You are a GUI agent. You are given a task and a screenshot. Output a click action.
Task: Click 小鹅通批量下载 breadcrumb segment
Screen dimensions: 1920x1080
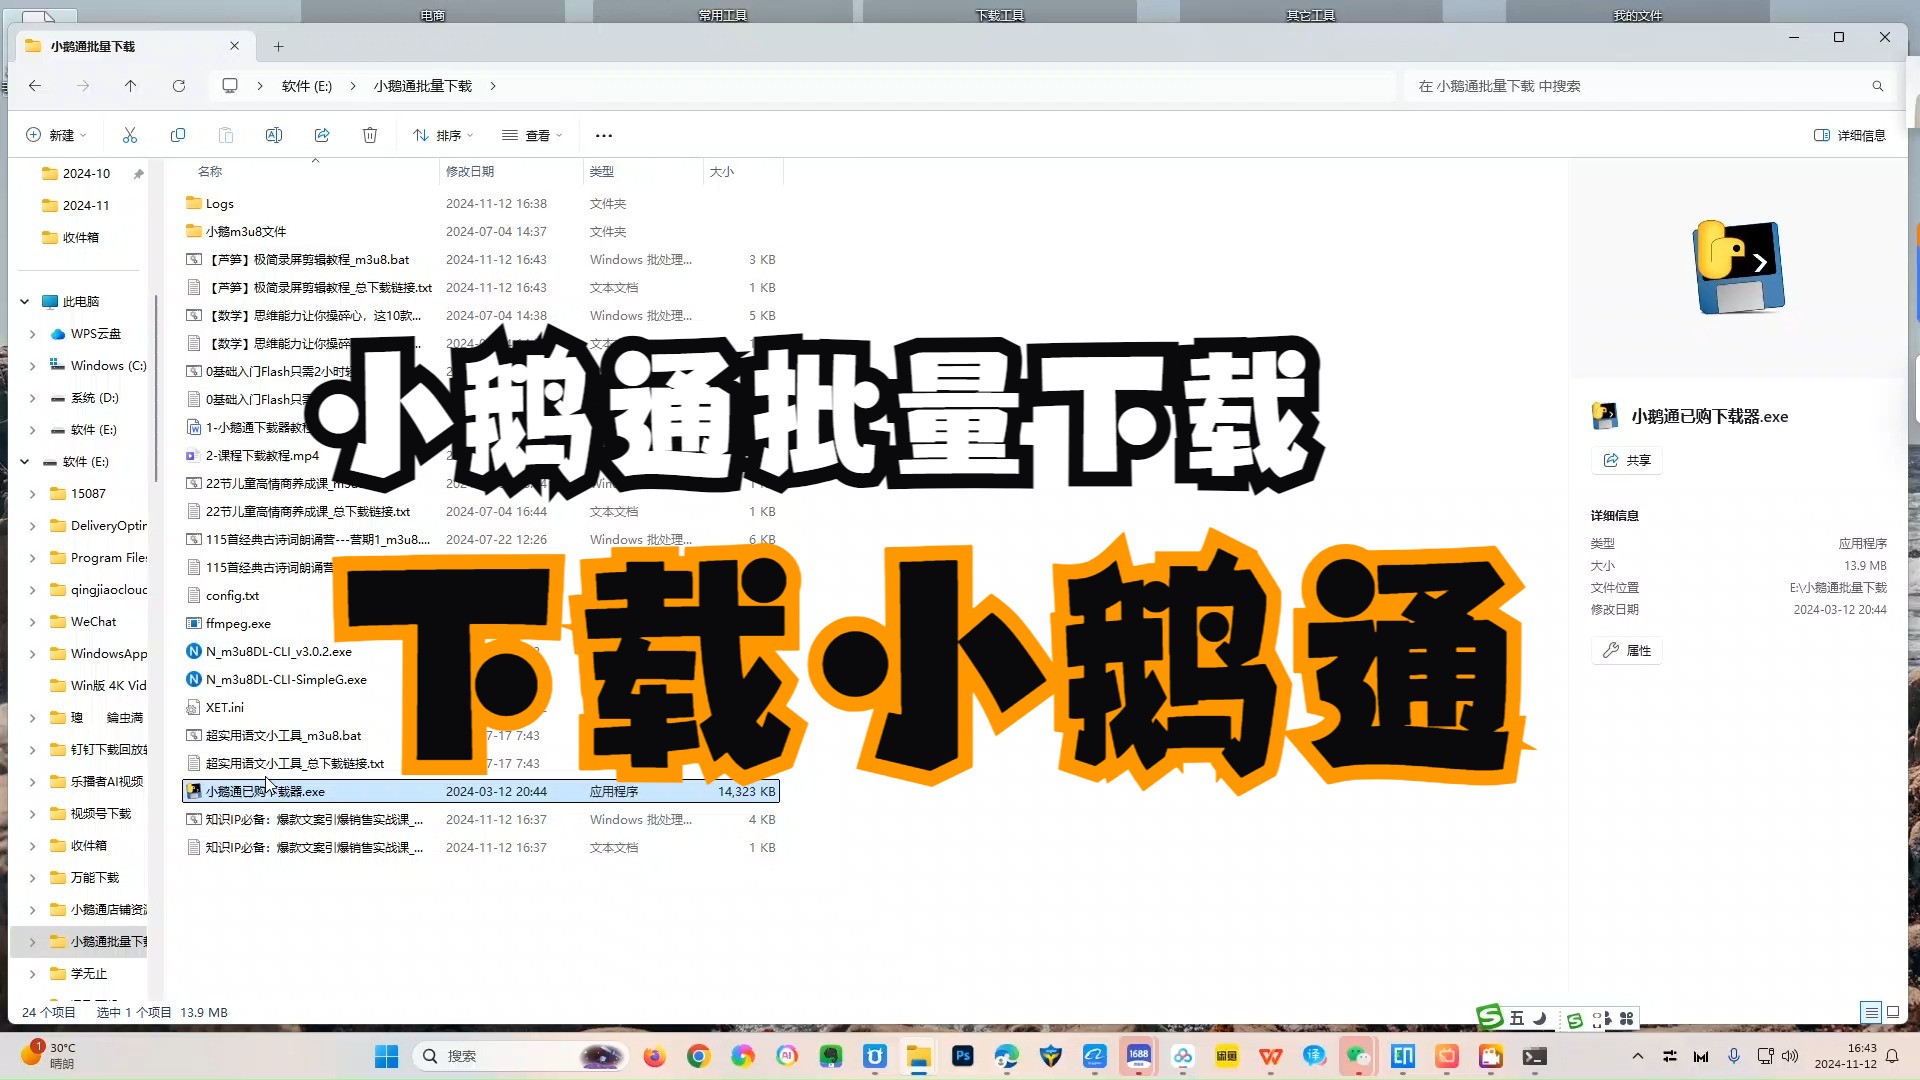coord(422,86)
